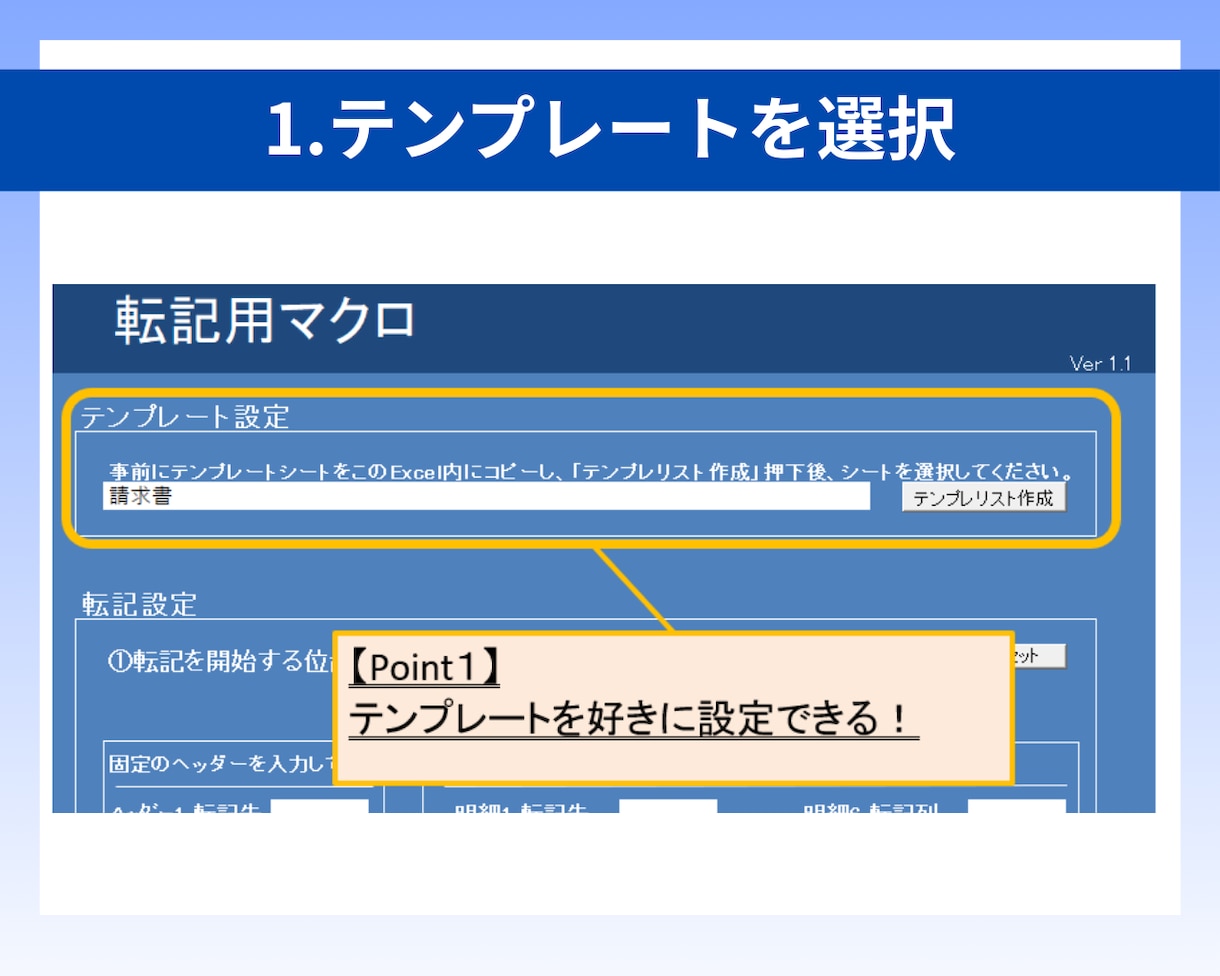Image resolution: width=1220 pixels, height=976 pixels.
Task: Select the 請求書 template input field
Action: point(486,496)
